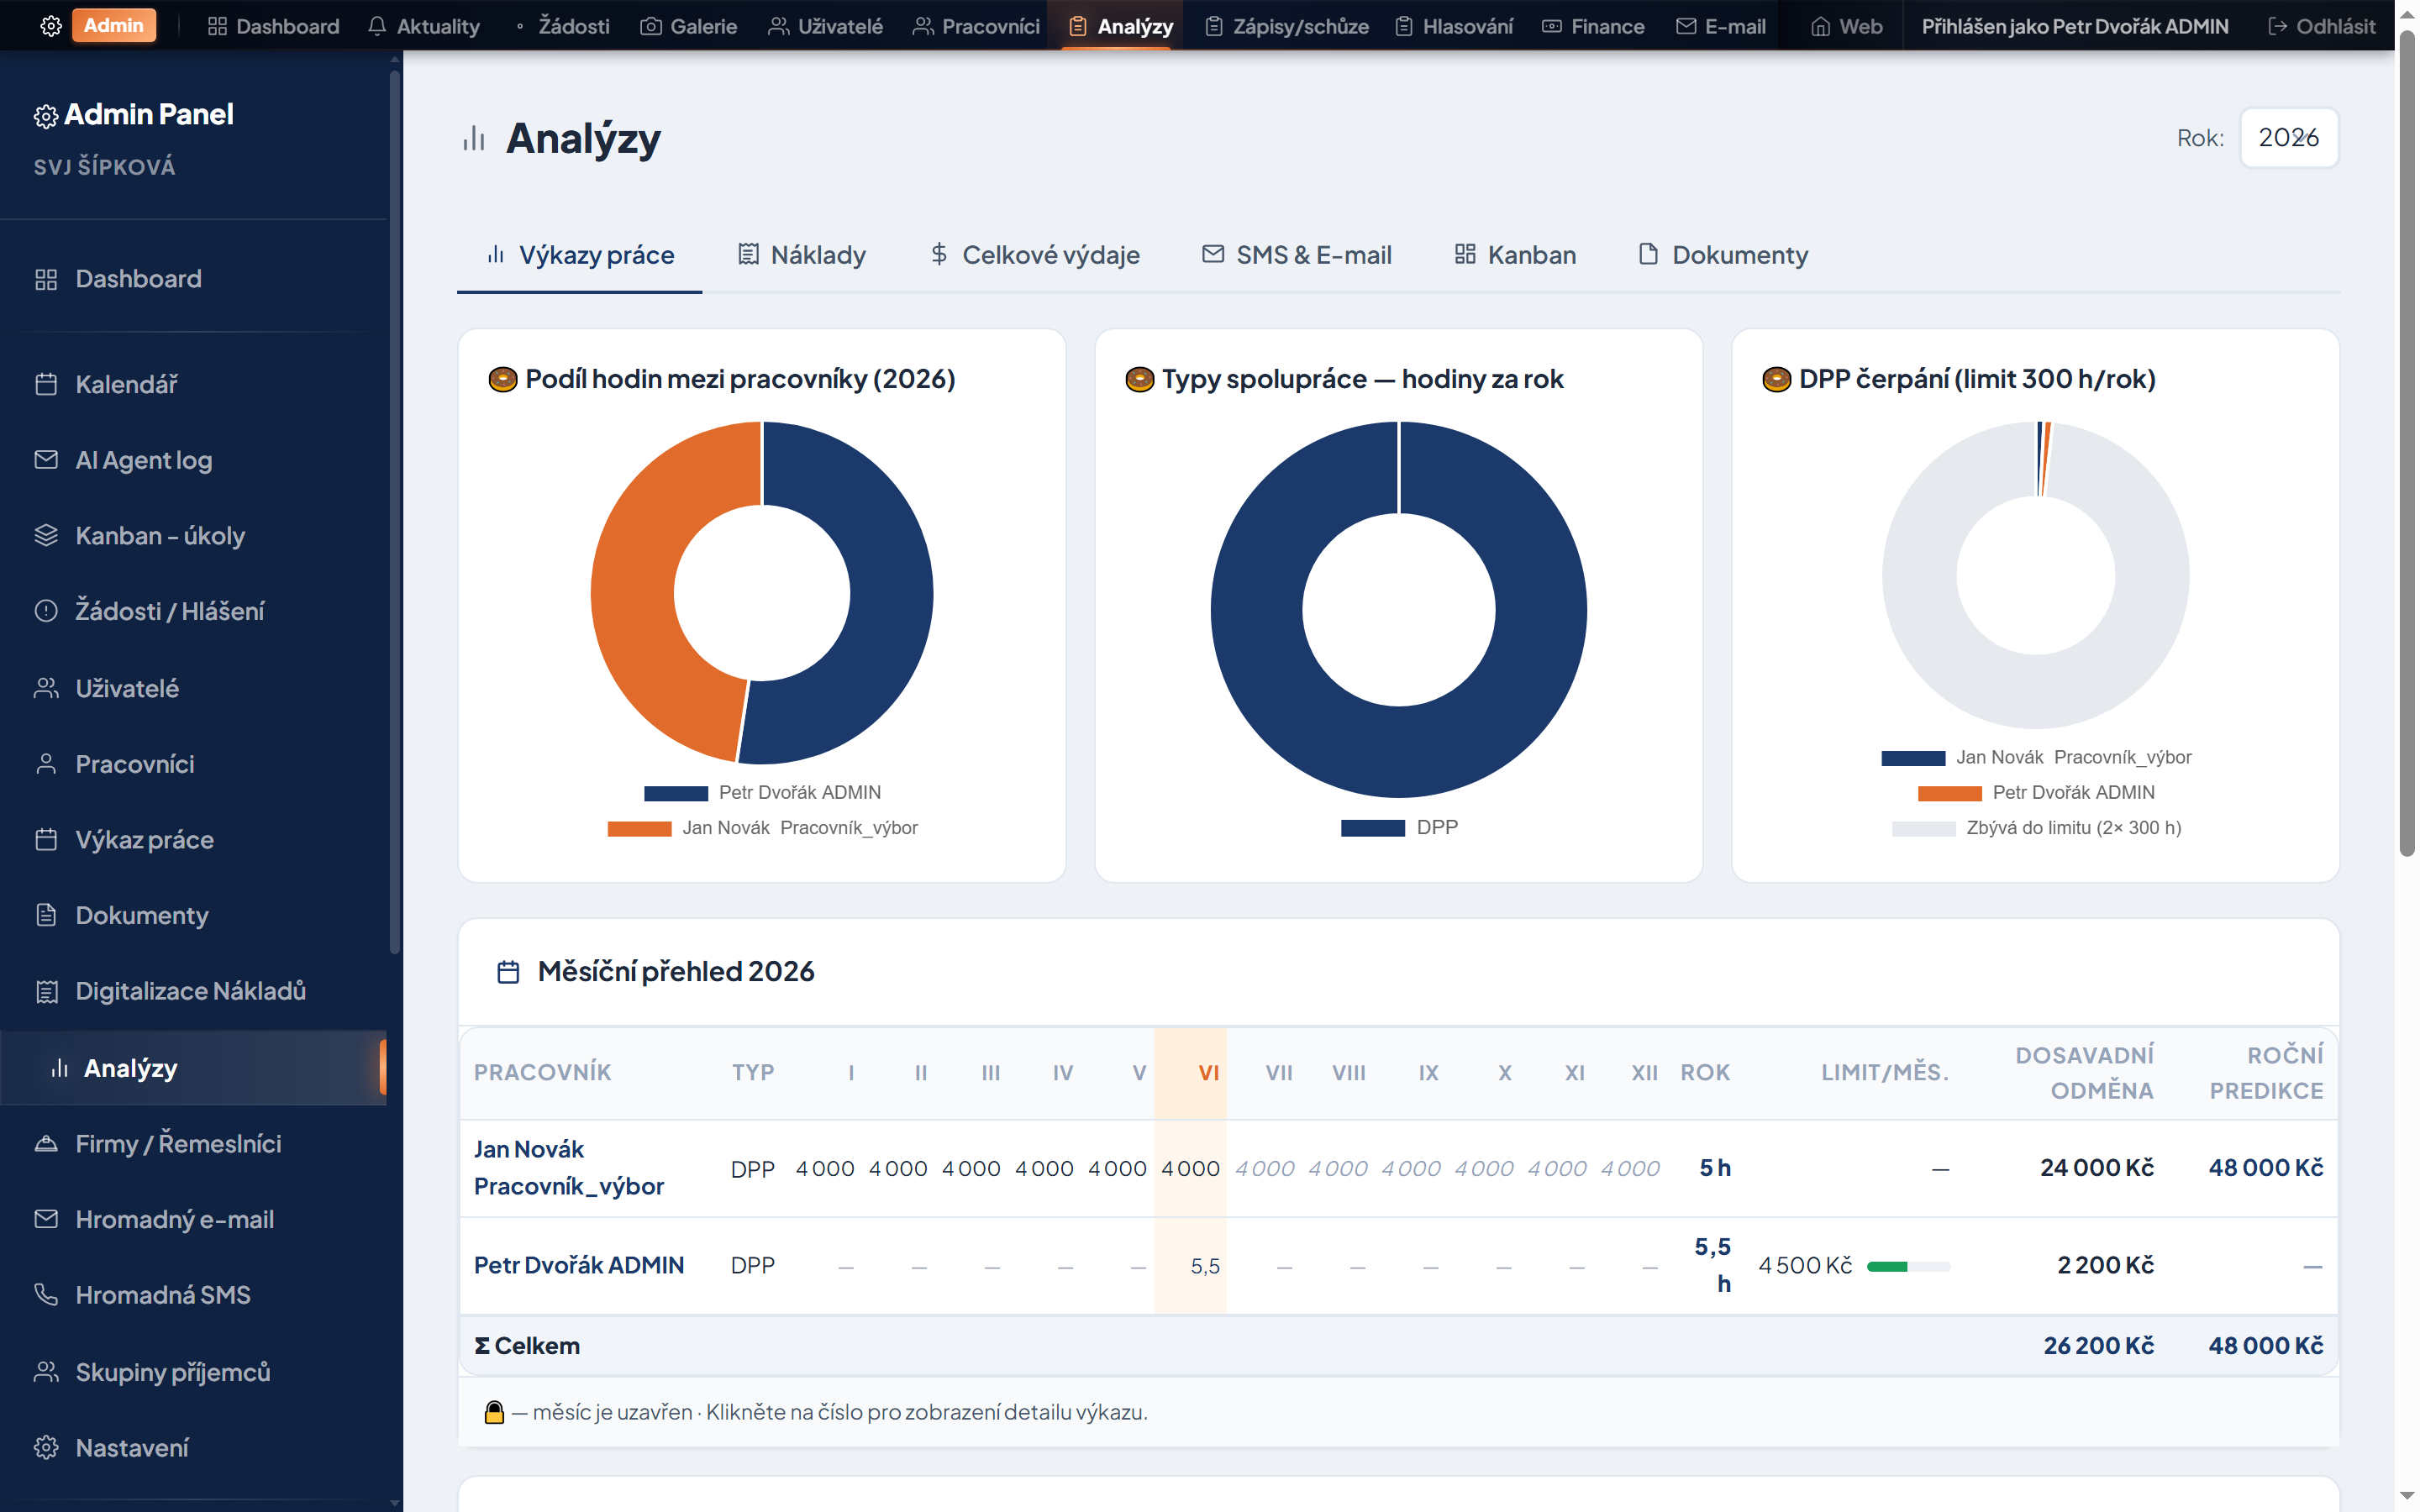Toggle Jan Novák legend in DPP čerpání chart
Image resolution: width=2420 pixels, height=1512 pixels.
[2036, 758]
